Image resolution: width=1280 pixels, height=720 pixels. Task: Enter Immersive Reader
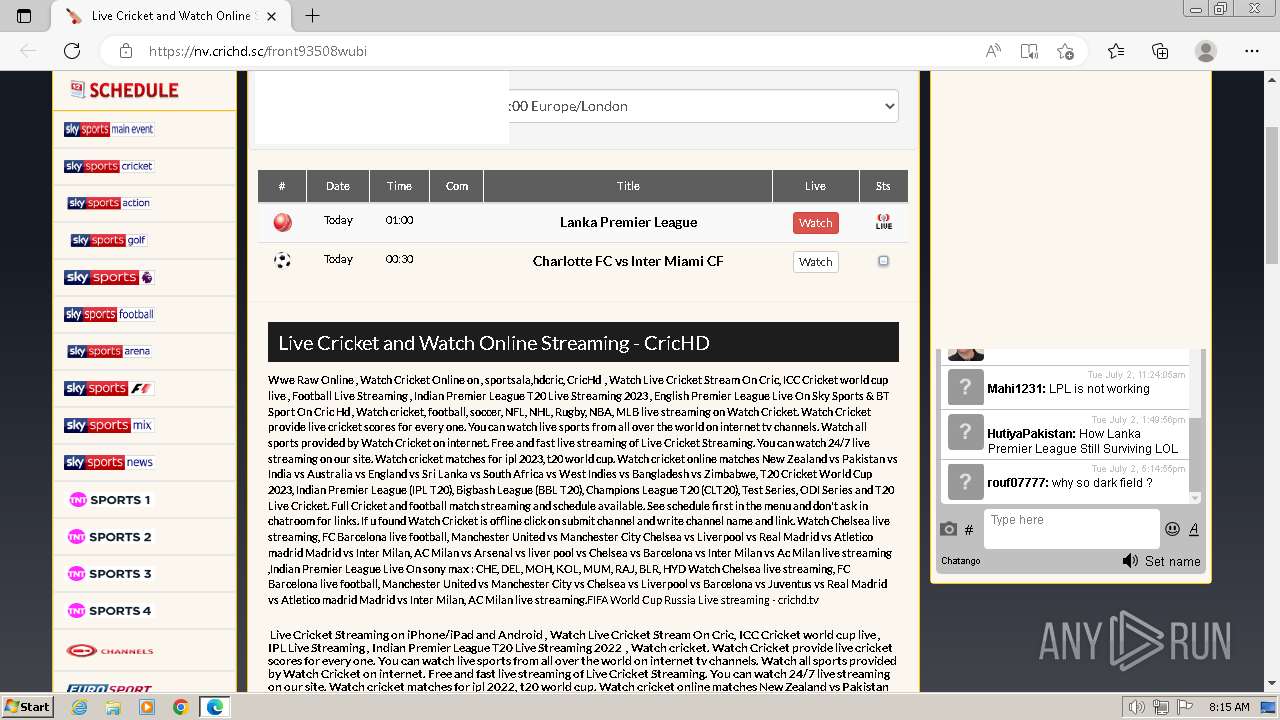1029,51
